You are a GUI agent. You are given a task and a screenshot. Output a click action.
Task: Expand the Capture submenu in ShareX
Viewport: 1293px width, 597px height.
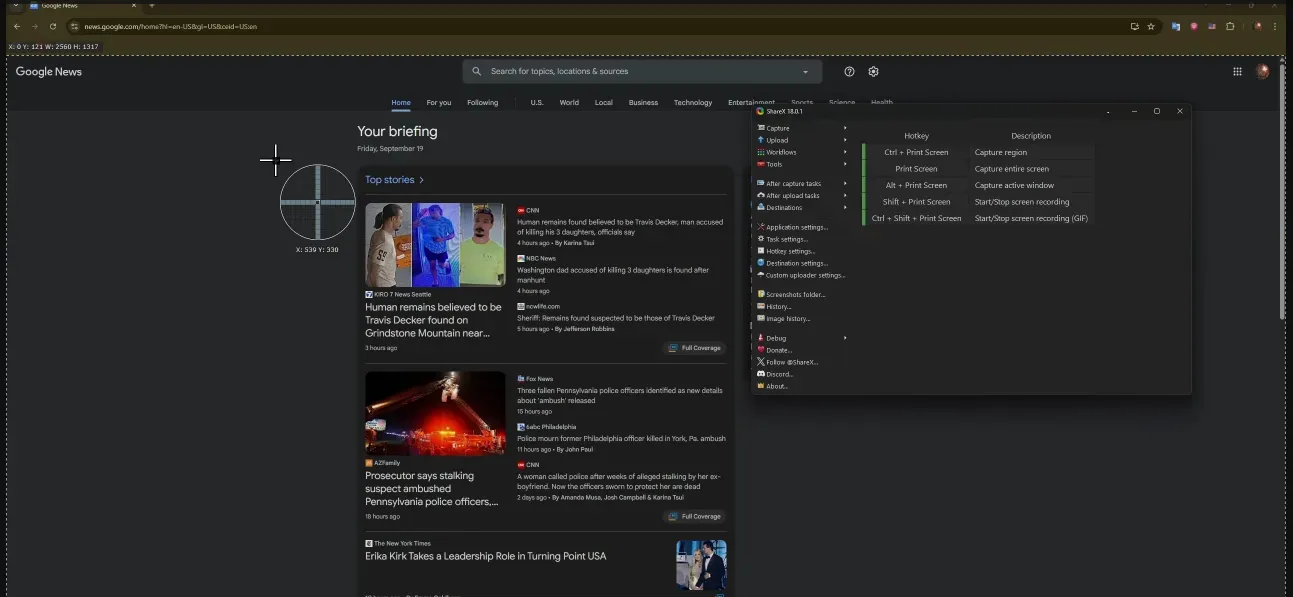click(778, 128)
